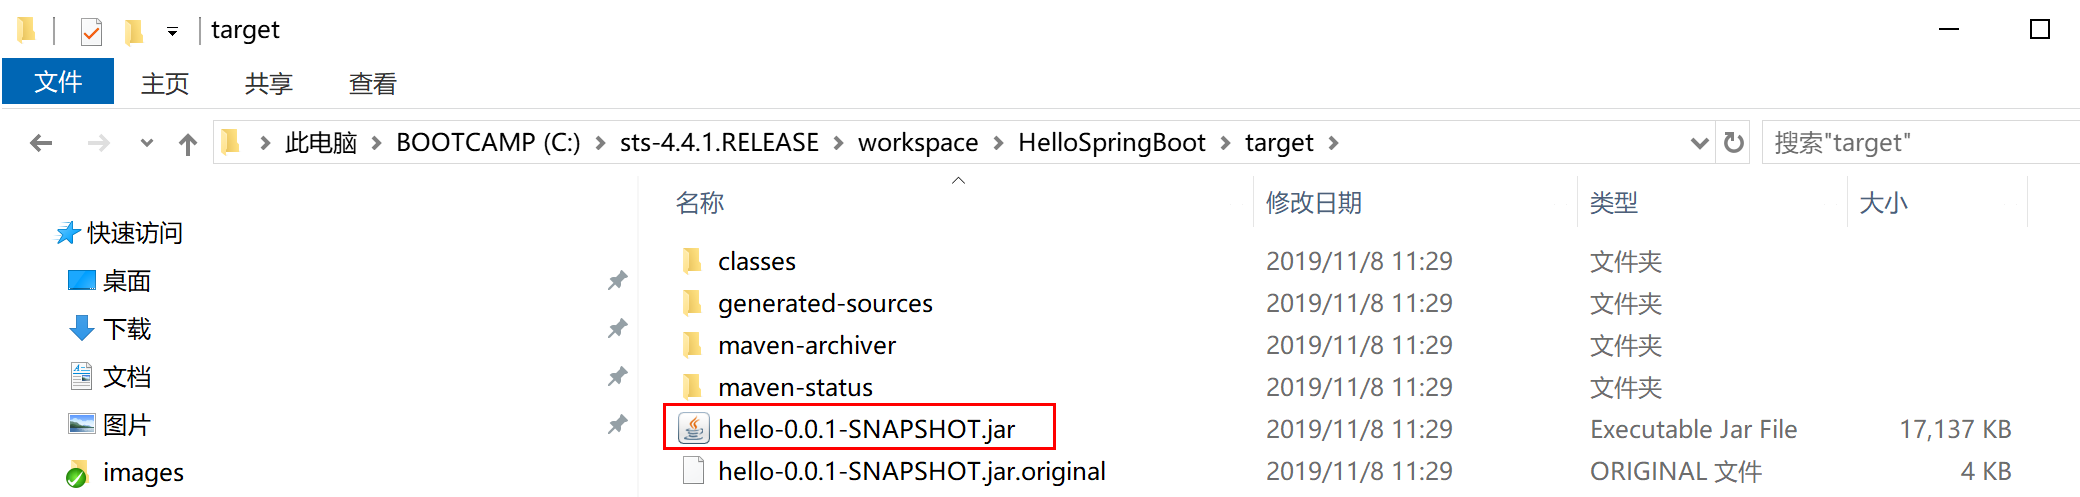Click the hello-0.0.1-SNAPSHOT.jar Java icon

[693, 429]
